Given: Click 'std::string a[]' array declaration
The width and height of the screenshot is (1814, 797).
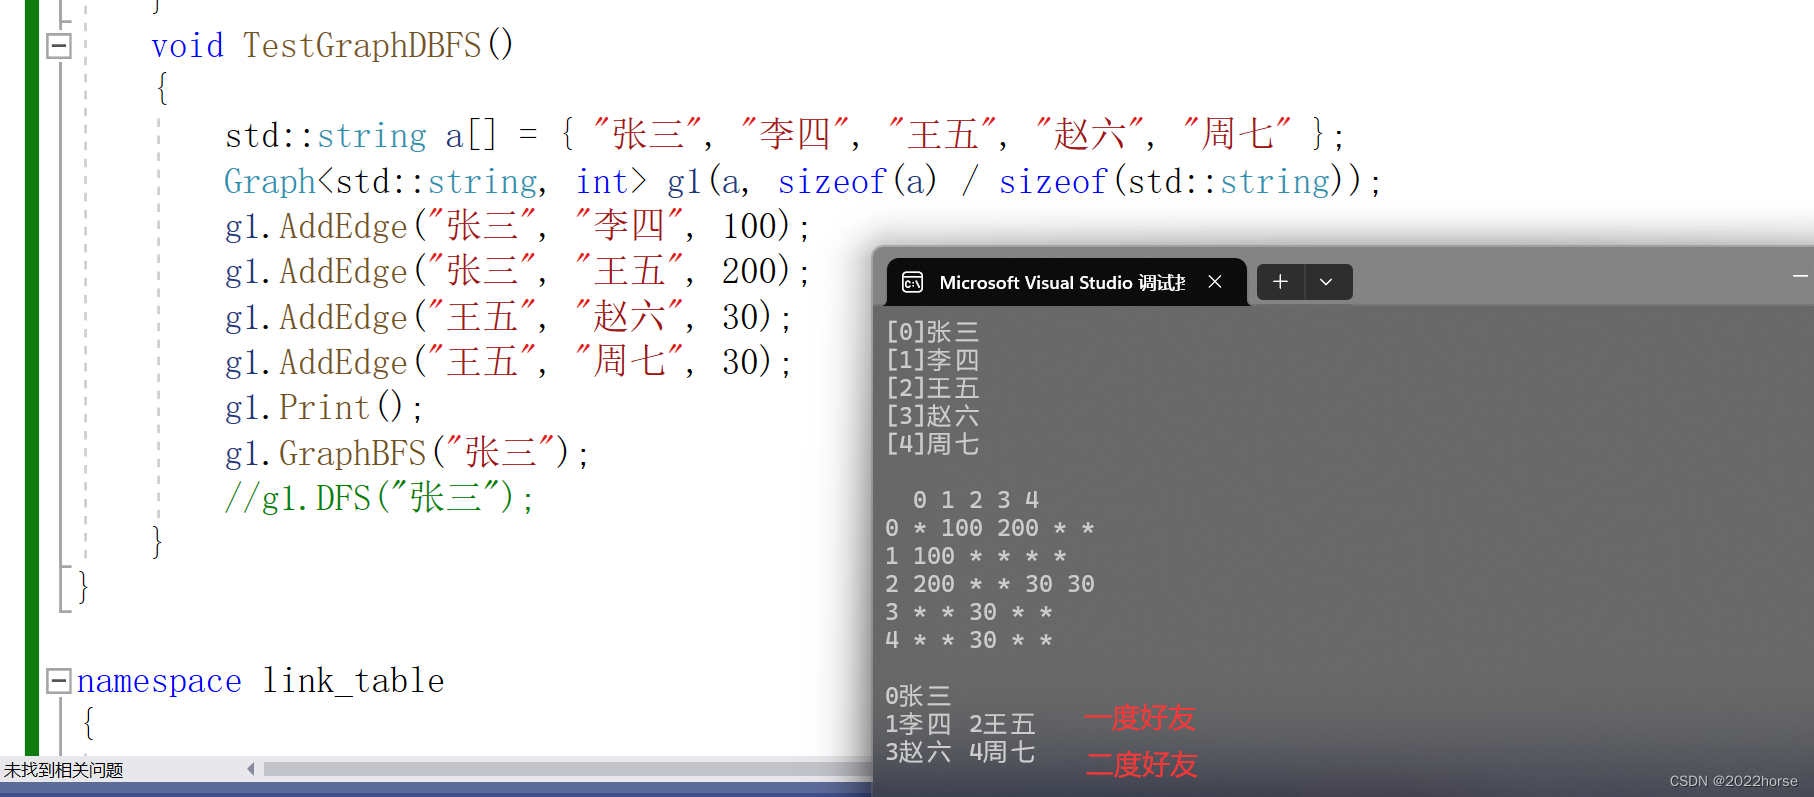Looking at the screenshot, I should point(361,136).
